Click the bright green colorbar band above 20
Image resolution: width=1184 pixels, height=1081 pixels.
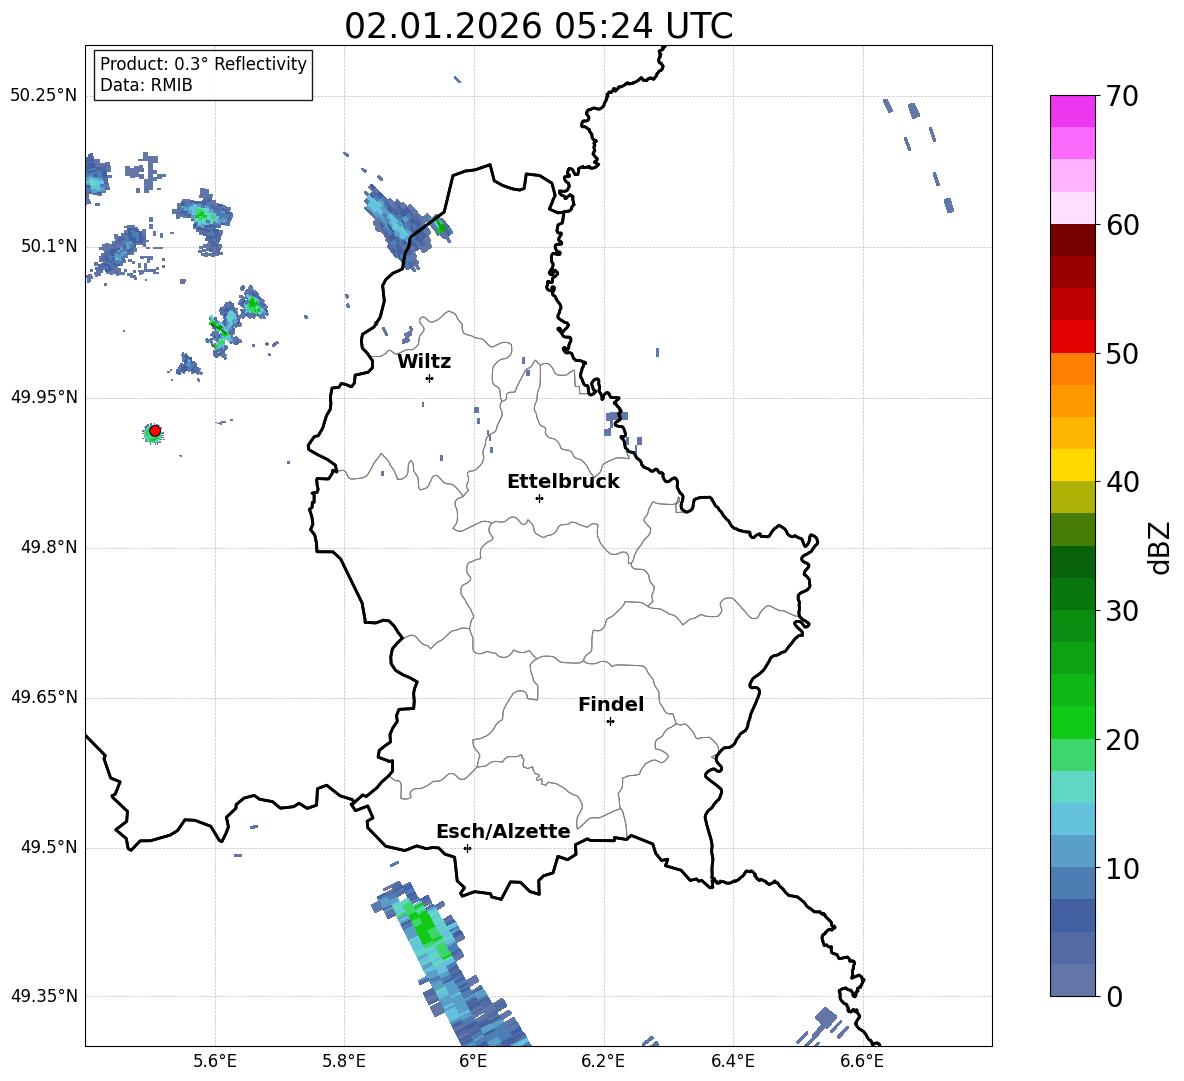1072,722
